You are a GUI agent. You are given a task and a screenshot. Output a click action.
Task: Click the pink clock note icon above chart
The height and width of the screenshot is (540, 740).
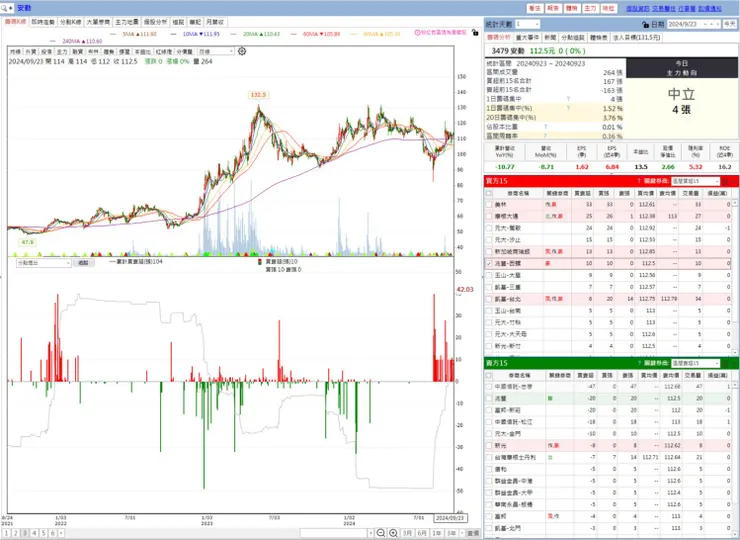pyautogui.click(x=417, y=33)
